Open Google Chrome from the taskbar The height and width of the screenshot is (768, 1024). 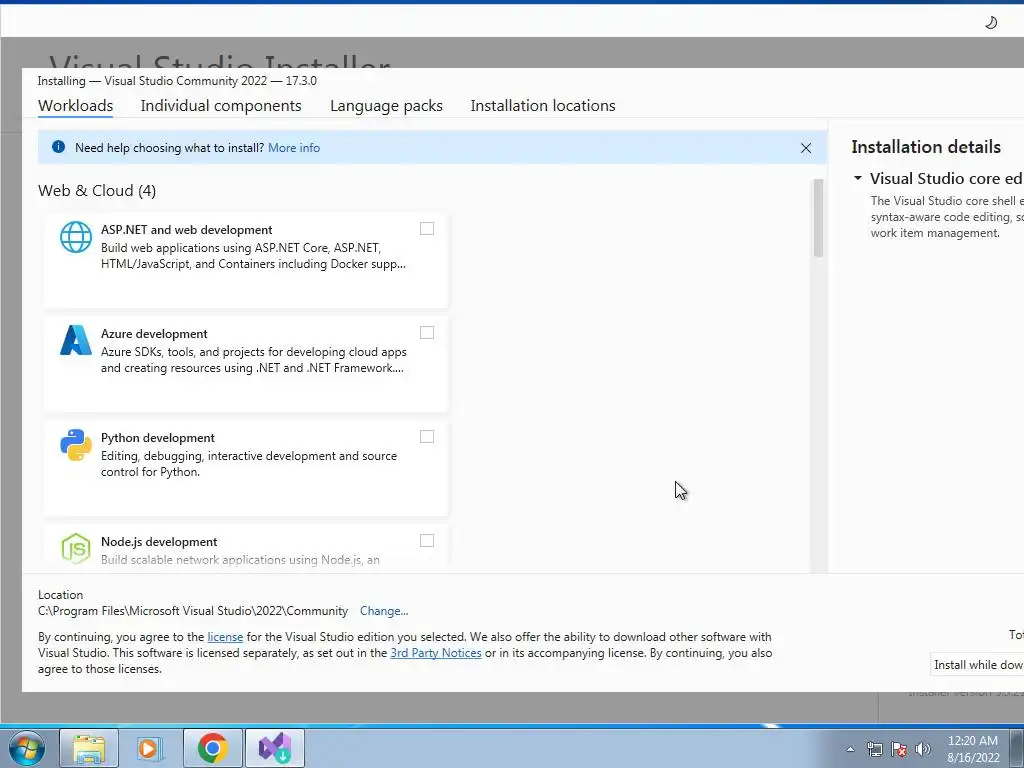(212, 748)
